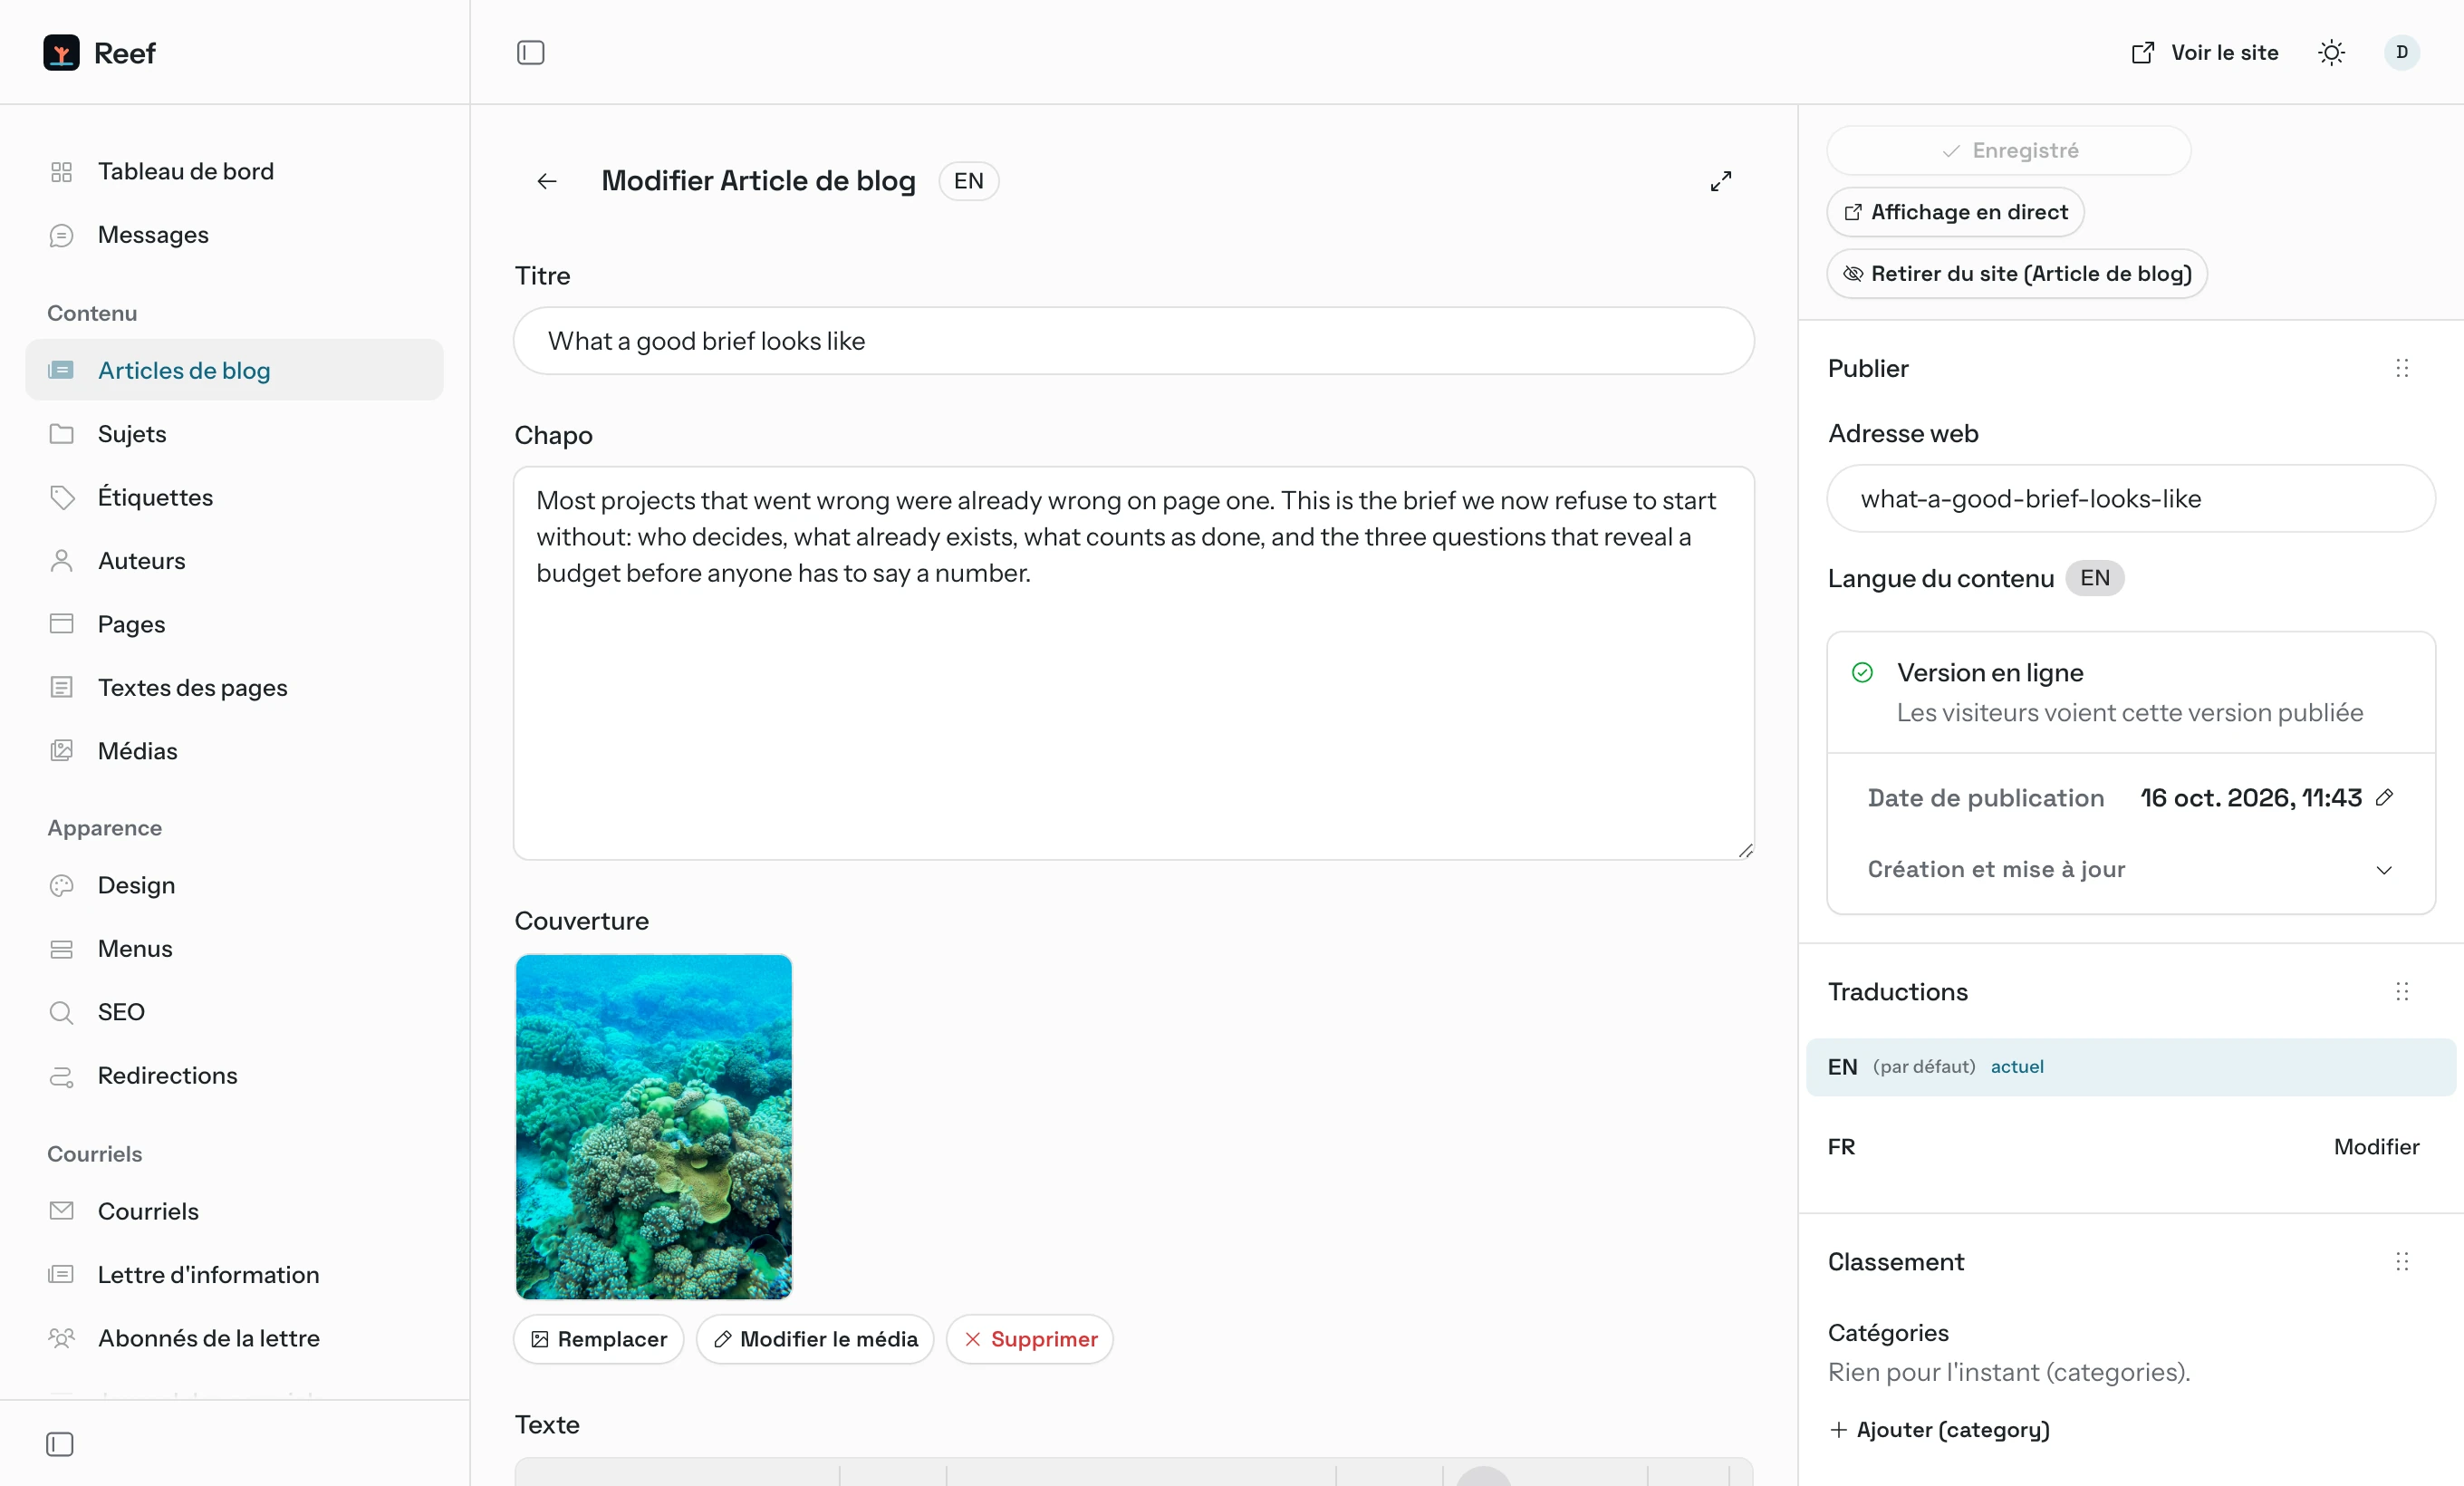Open Redirections settings

234,1075
